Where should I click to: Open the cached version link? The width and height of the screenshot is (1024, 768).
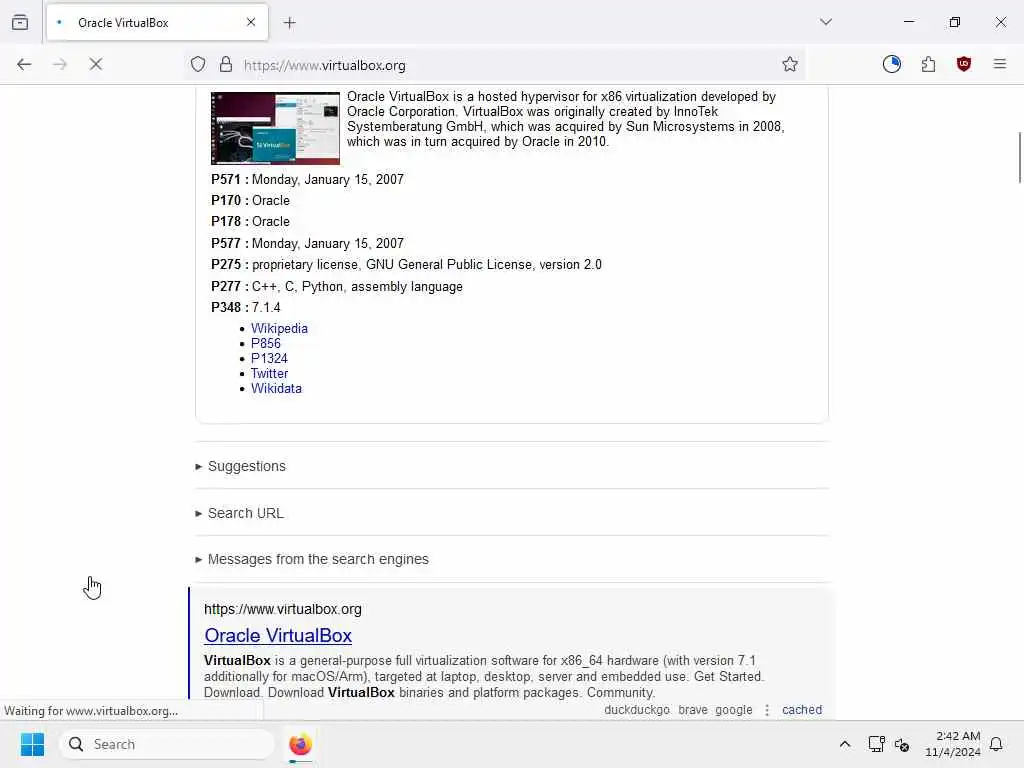pyautogui.click(x=801, y=710)
